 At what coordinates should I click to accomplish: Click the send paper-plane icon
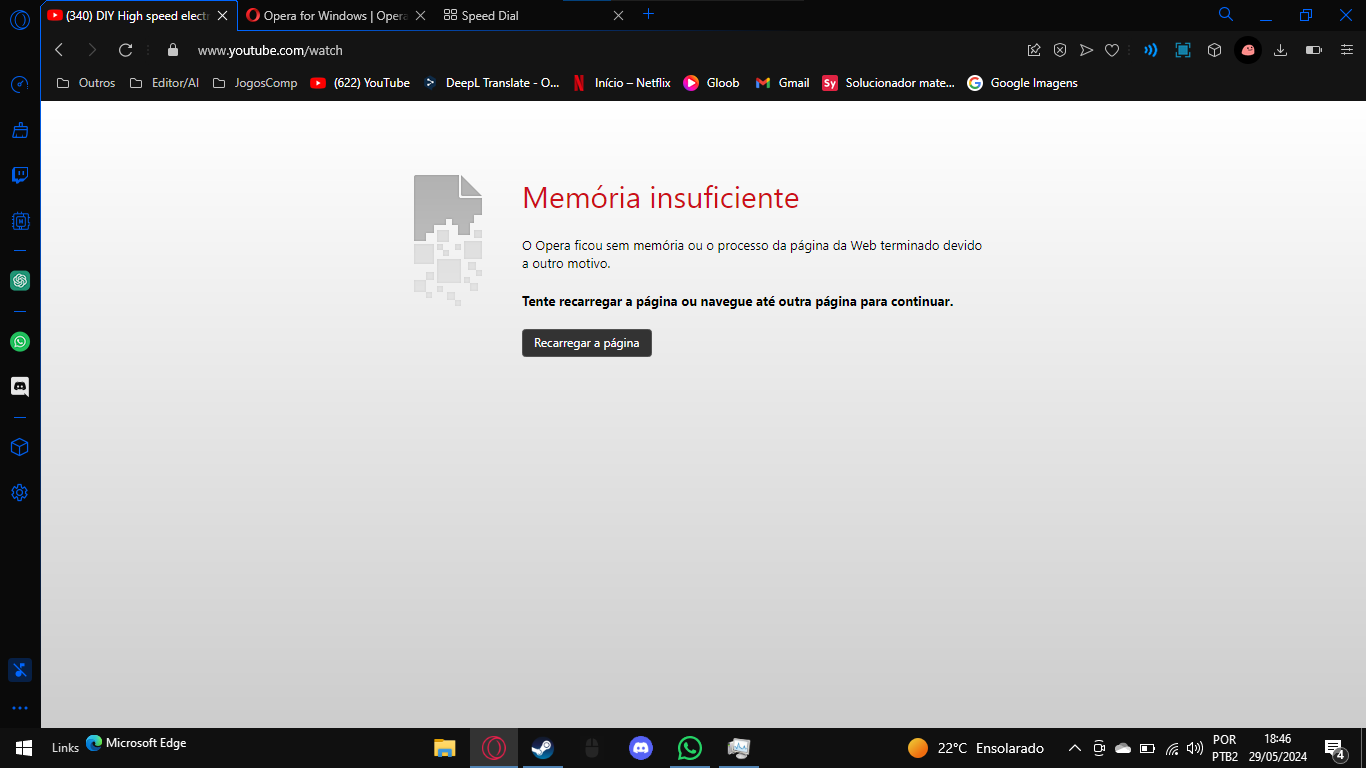(x=1086, y=50)
